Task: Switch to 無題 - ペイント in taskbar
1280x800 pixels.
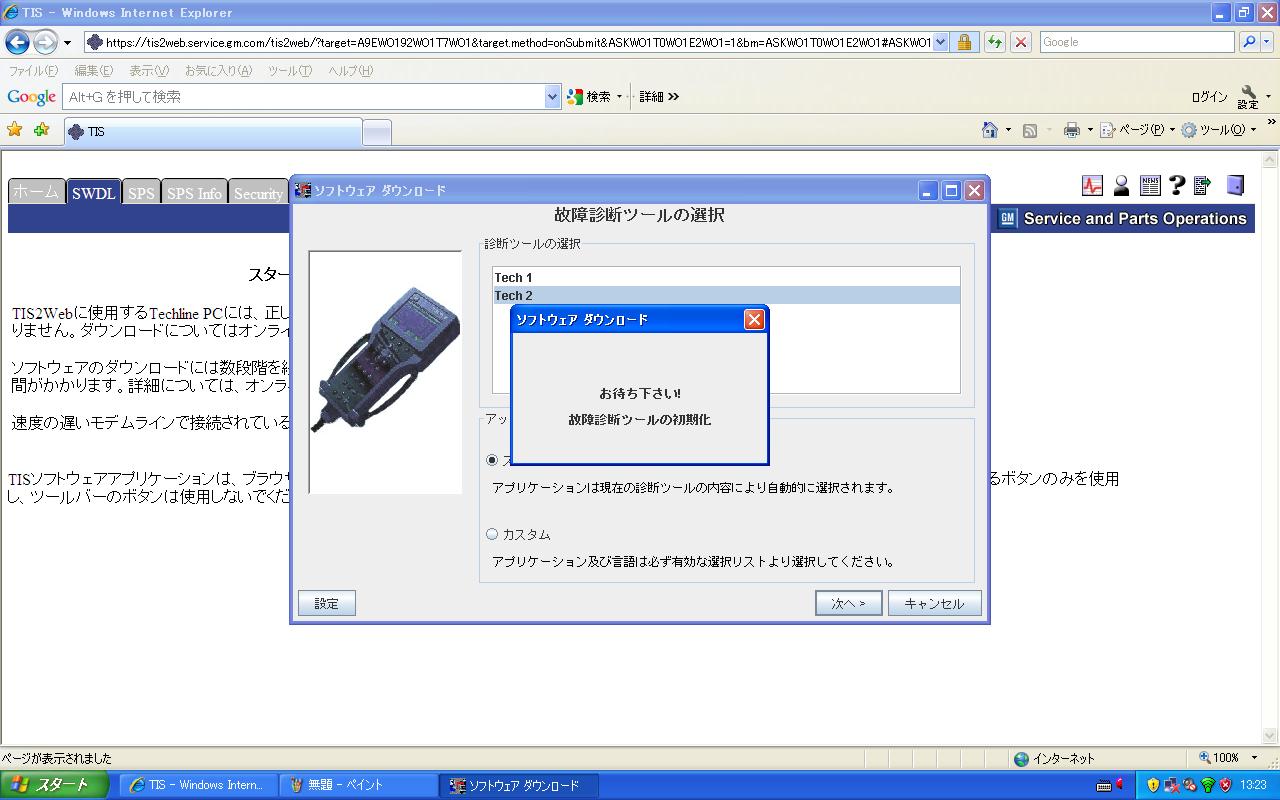Action: tap(358, 785)
